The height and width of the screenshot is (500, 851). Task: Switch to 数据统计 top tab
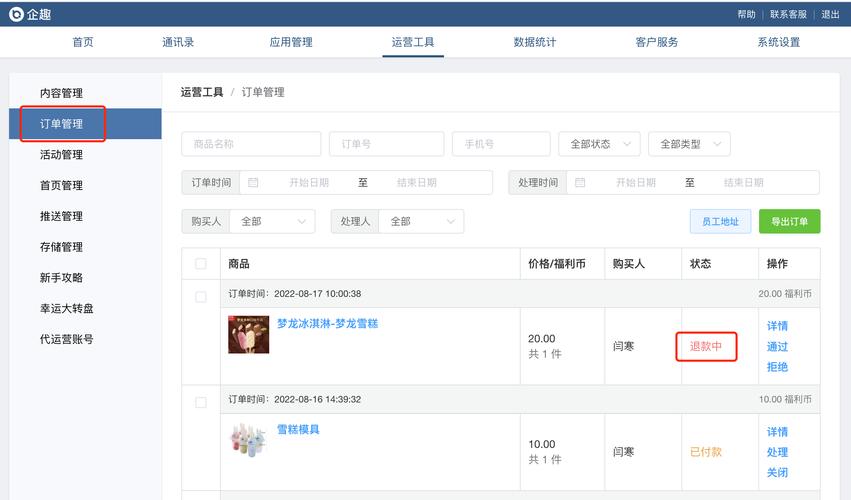pyautogui.click(x=535, y=42)
